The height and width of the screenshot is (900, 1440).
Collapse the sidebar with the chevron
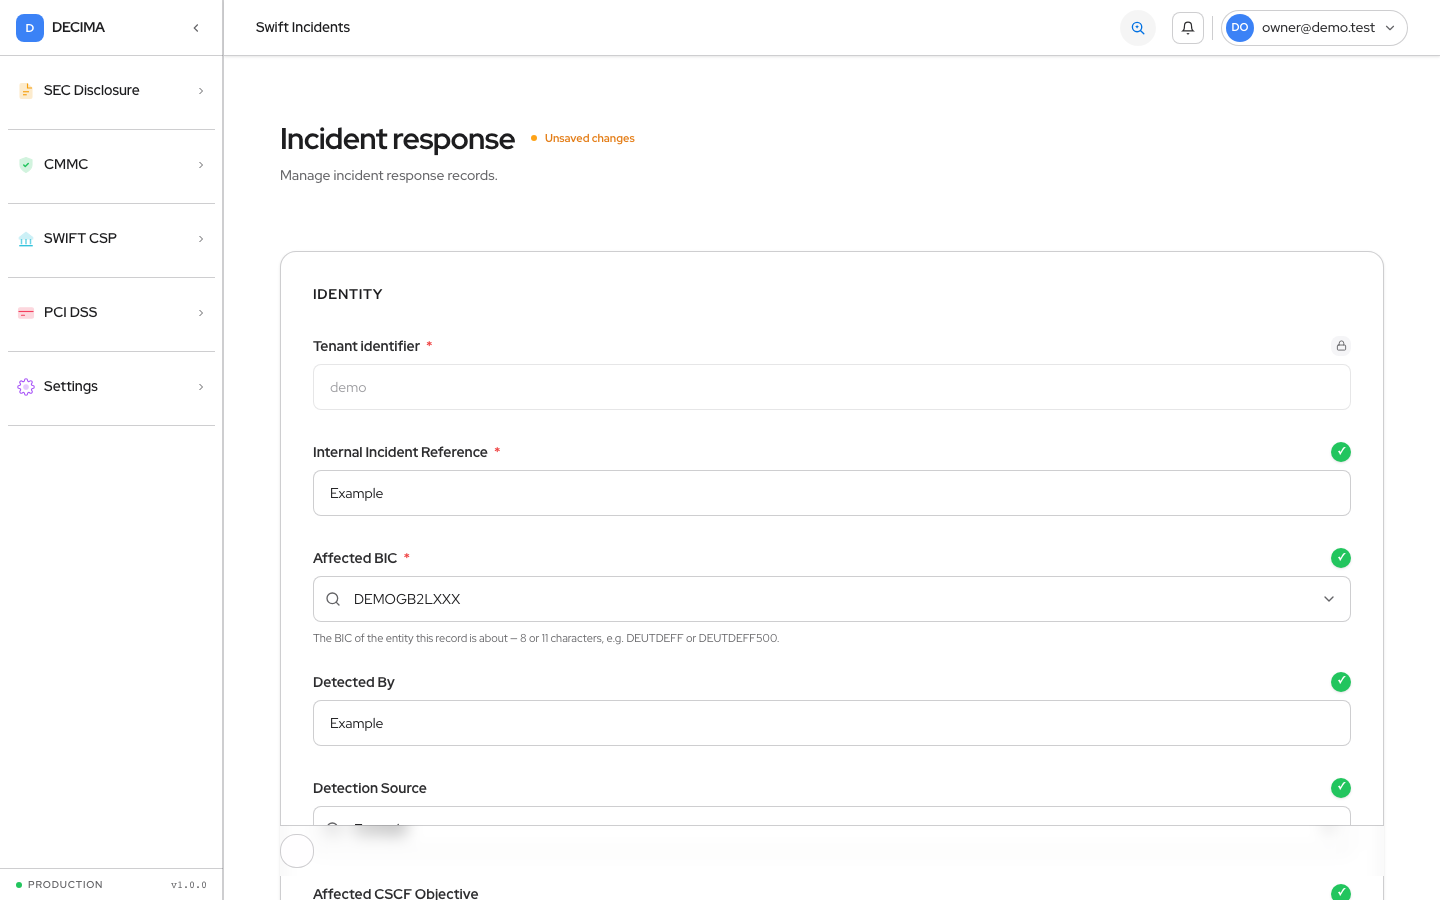click(x=196, y=28)
